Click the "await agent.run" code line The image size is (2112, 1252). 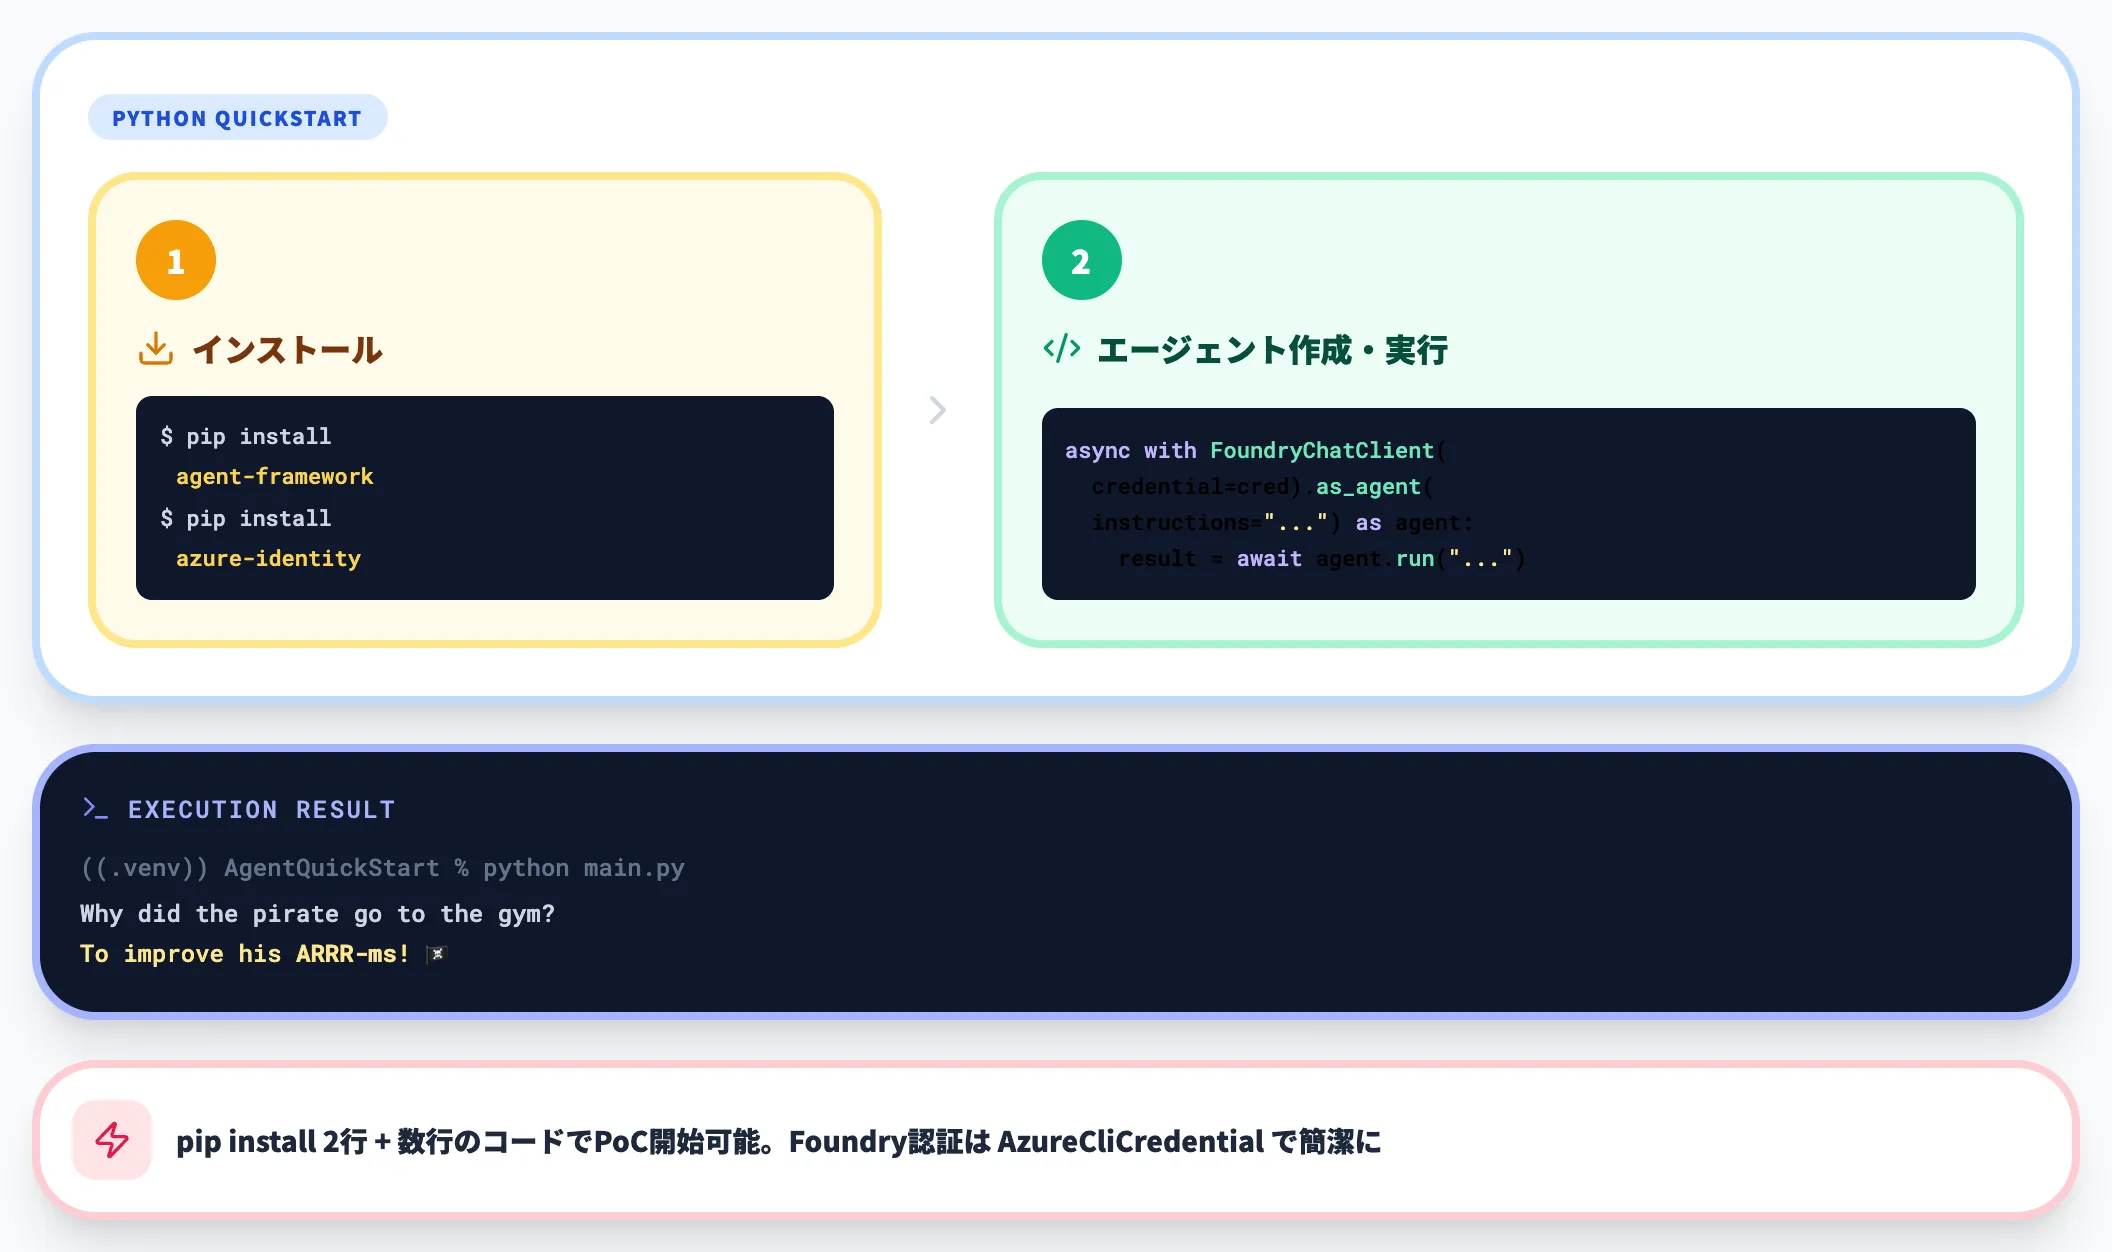tap(1321, 559)
